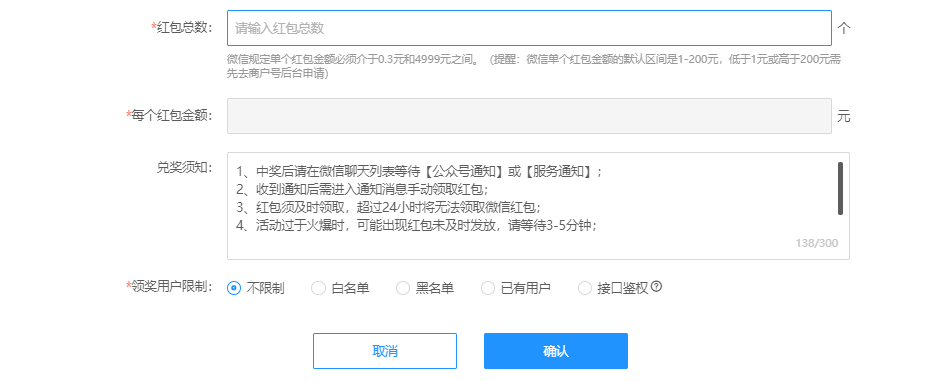The width and height of the screenshot is (935, 381).
Task: Select the 不限制 radio option
Action: tap(256, 288)
